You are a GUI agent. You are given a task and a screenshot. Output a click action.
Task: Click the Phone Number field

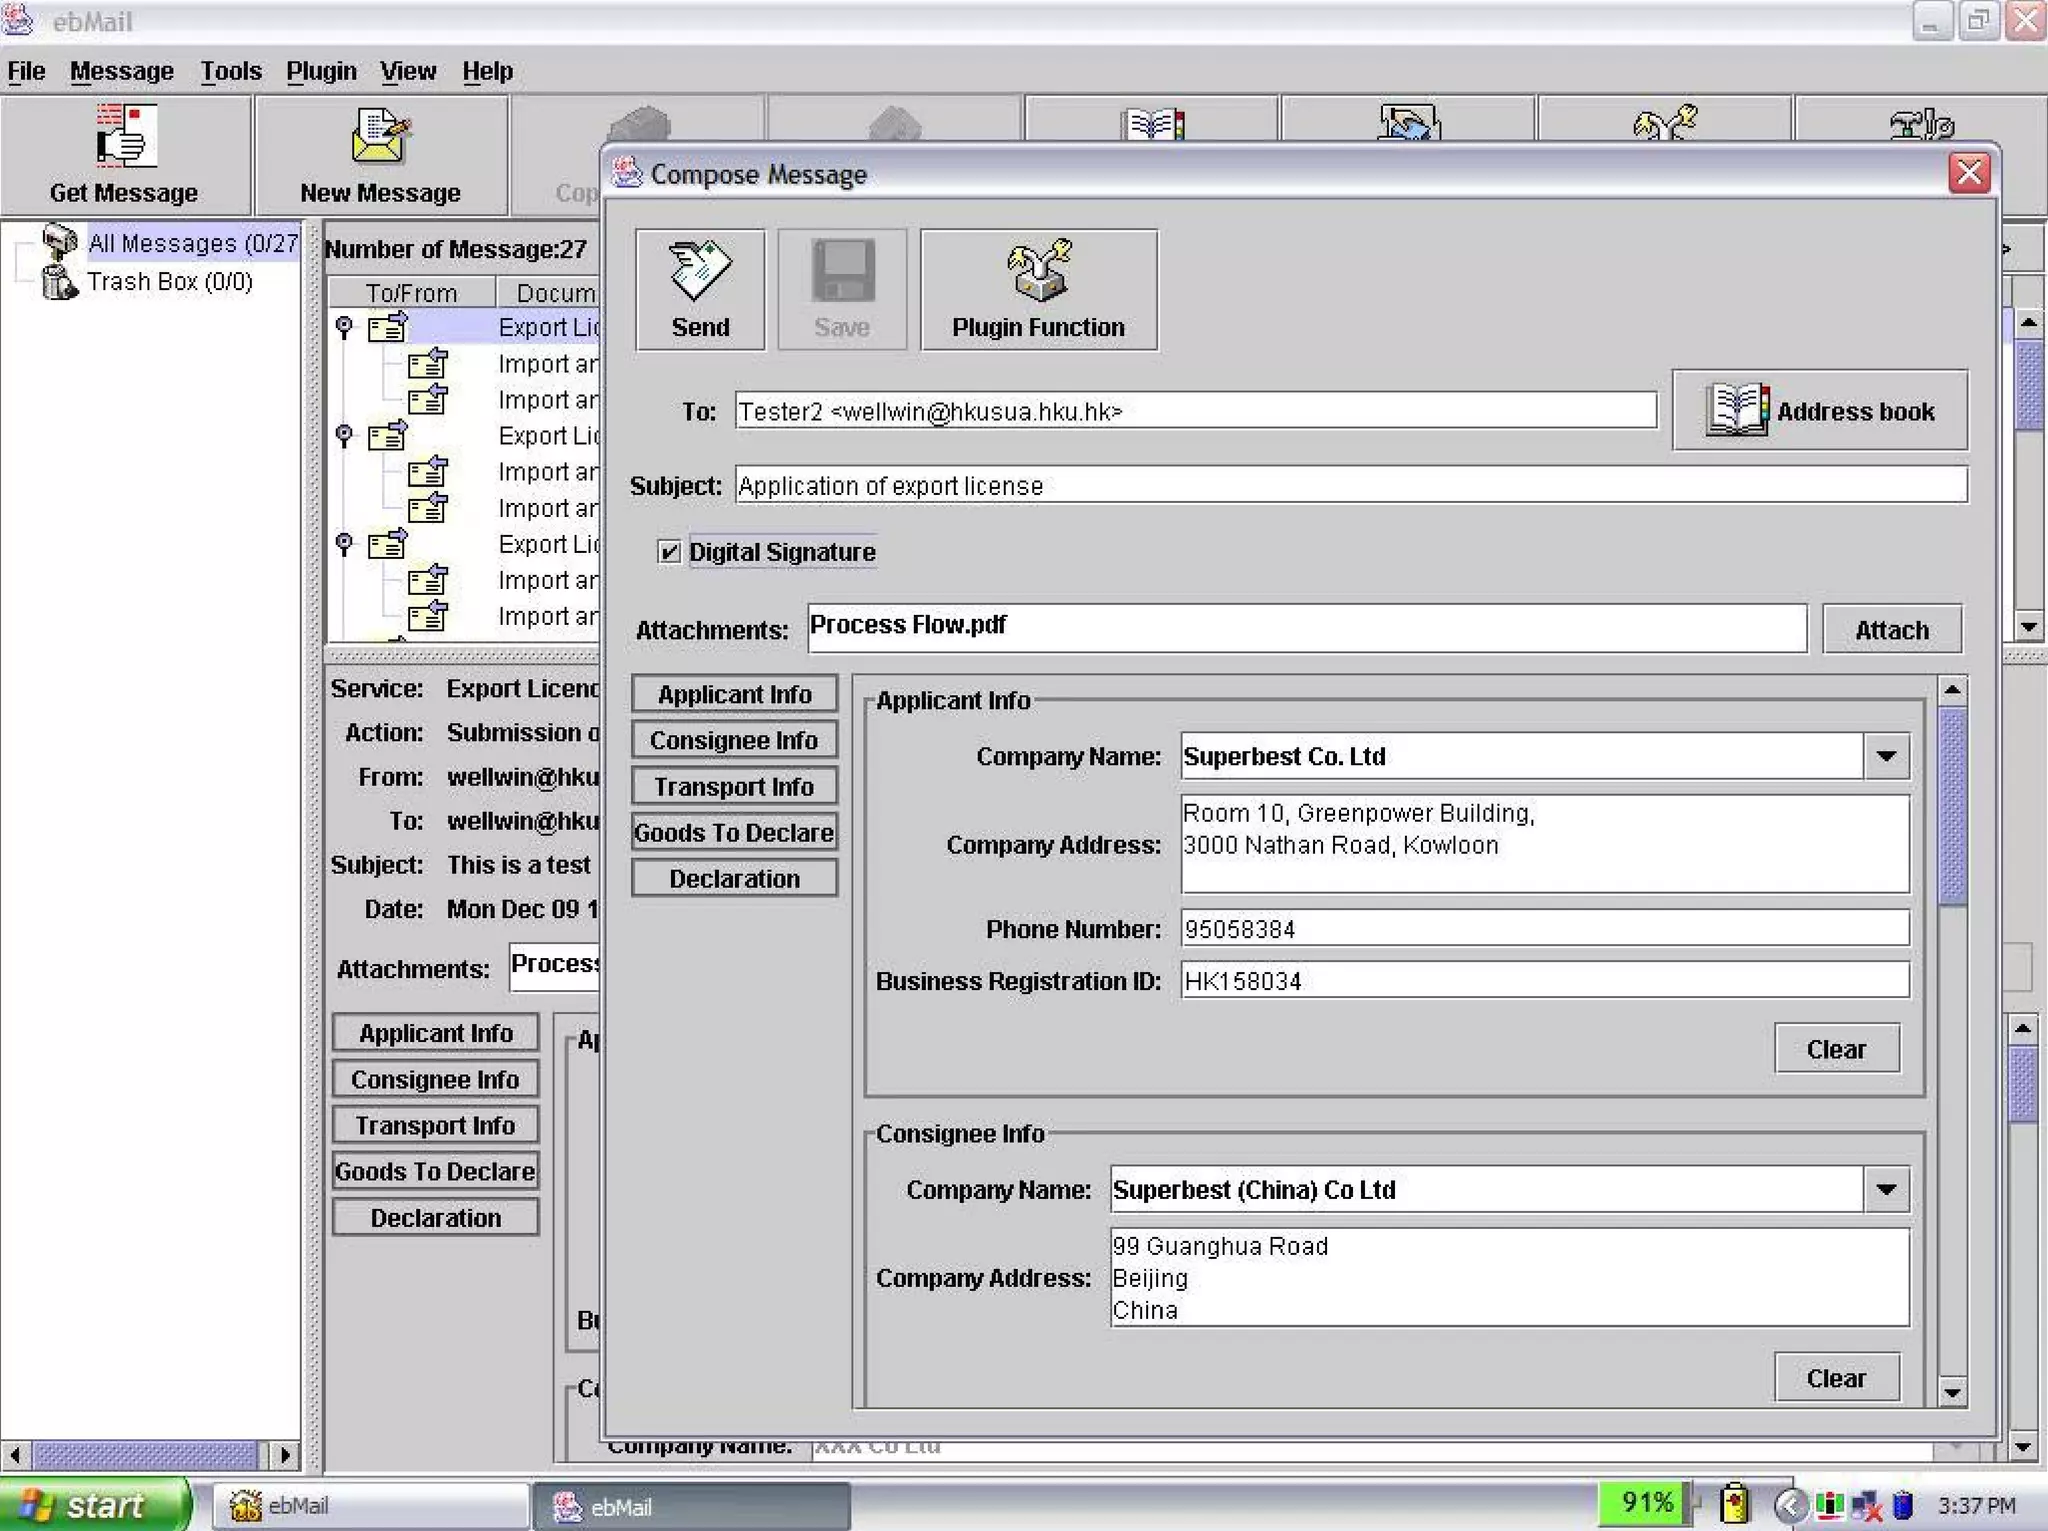click(x=1544, y=929)
